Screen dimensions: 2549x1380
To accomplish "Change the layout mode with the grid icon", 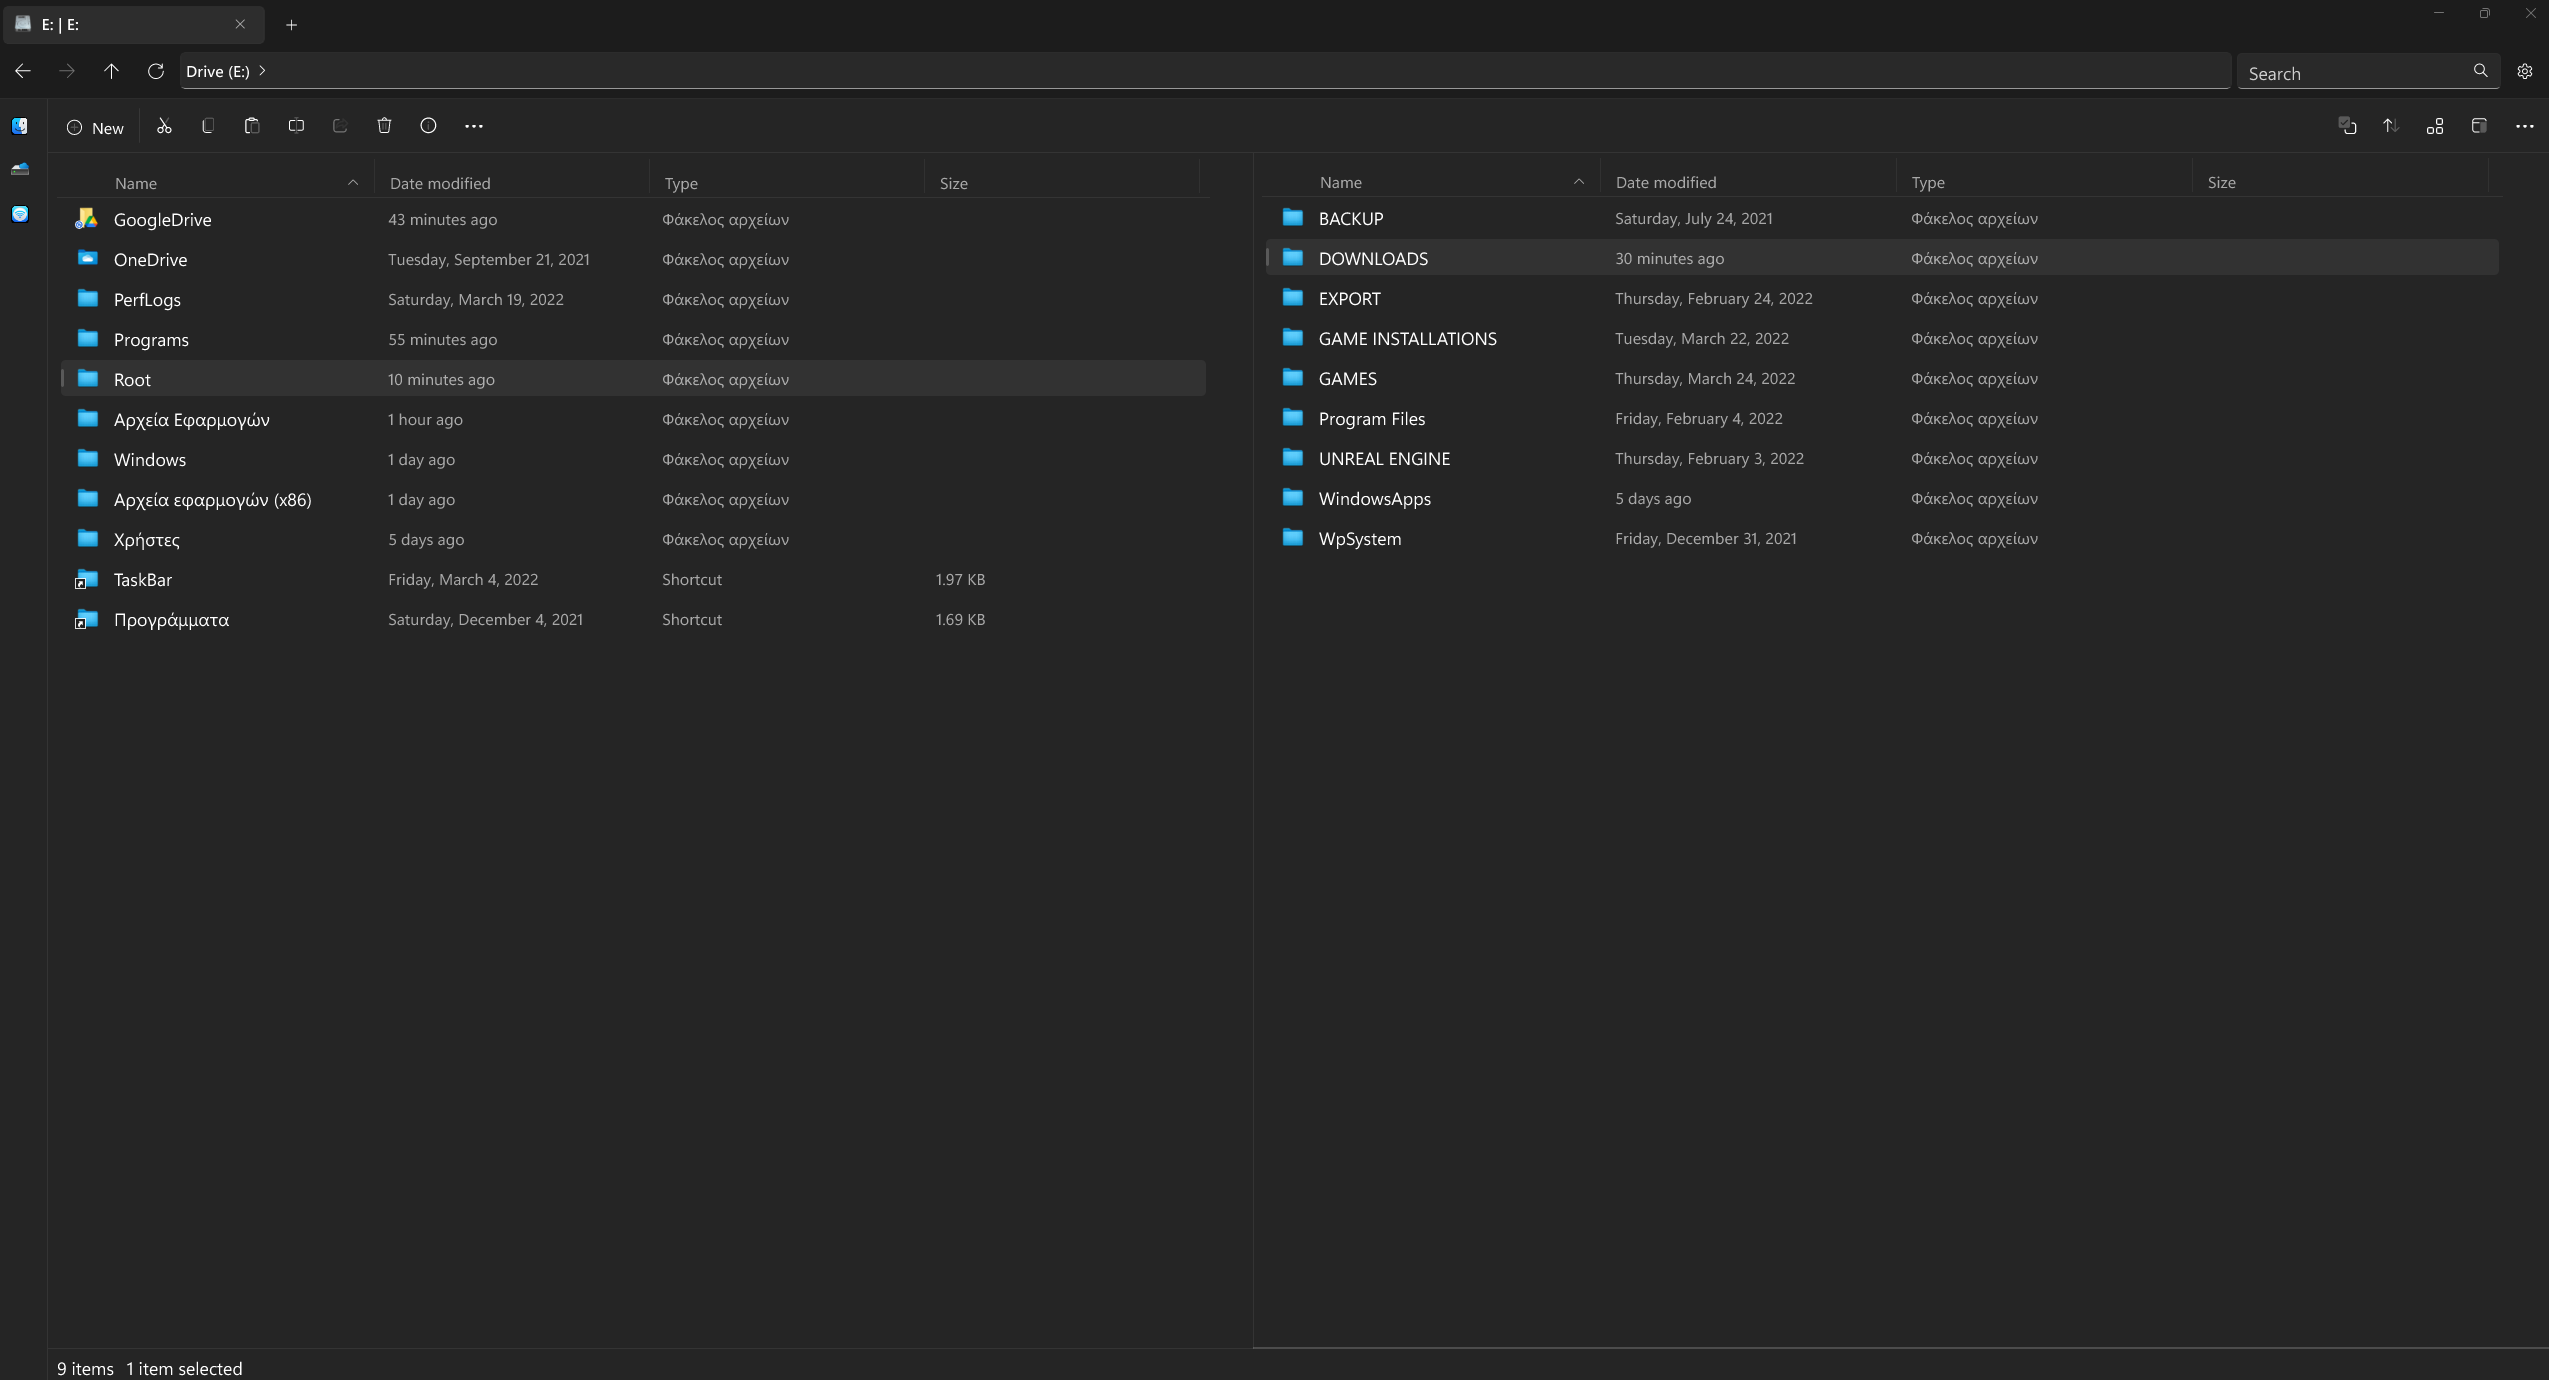I will click(2434, 126).
